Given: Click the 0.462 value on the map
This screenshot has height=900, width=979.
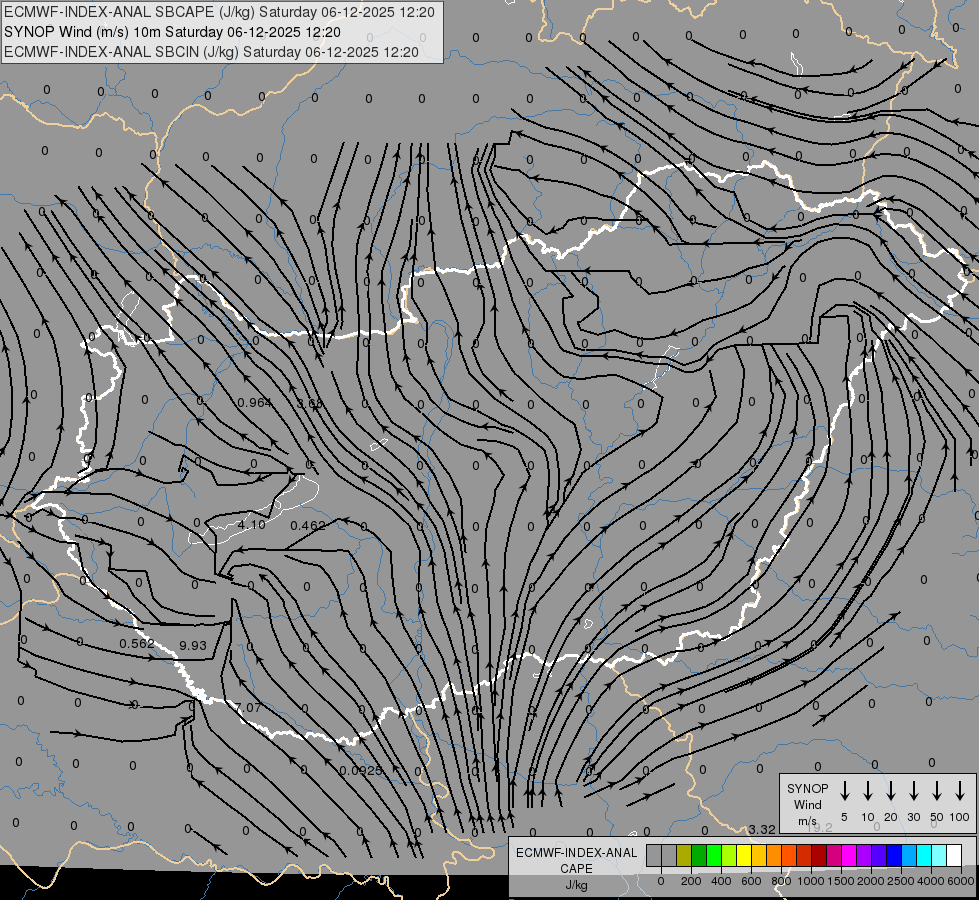Looking at the screenshot, I should click(x=308, y=525).
